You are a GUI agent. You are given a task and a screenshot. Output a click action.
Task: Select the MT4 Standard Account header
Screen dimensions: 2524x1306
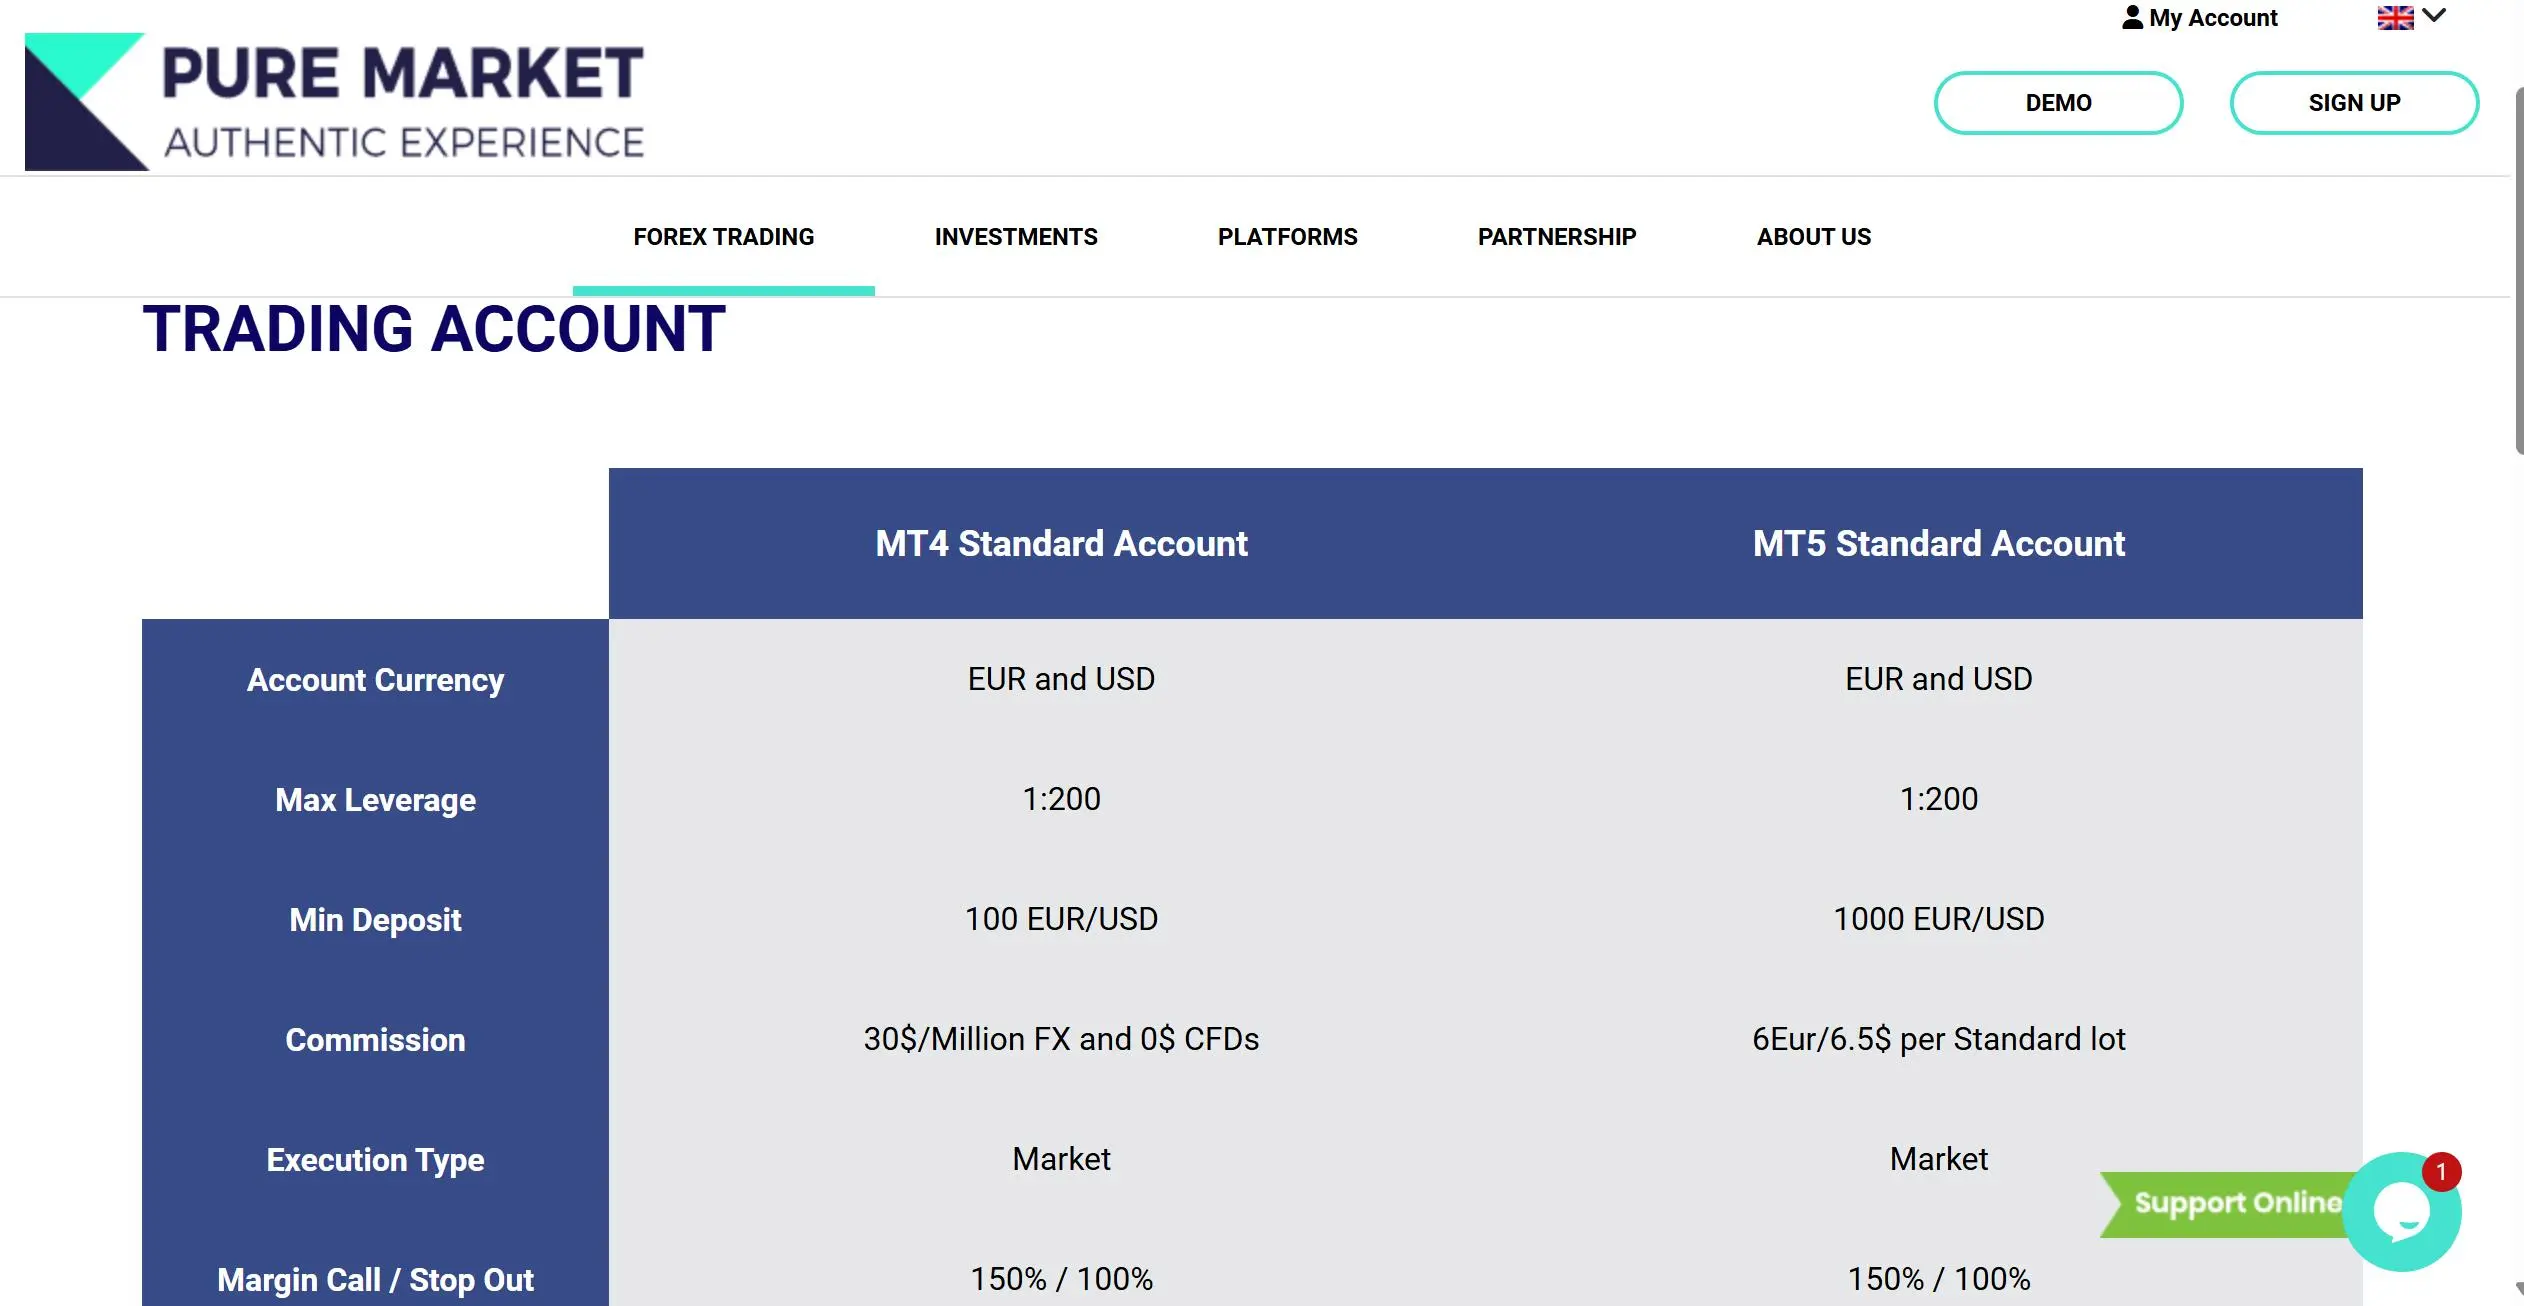(1061, 544)
